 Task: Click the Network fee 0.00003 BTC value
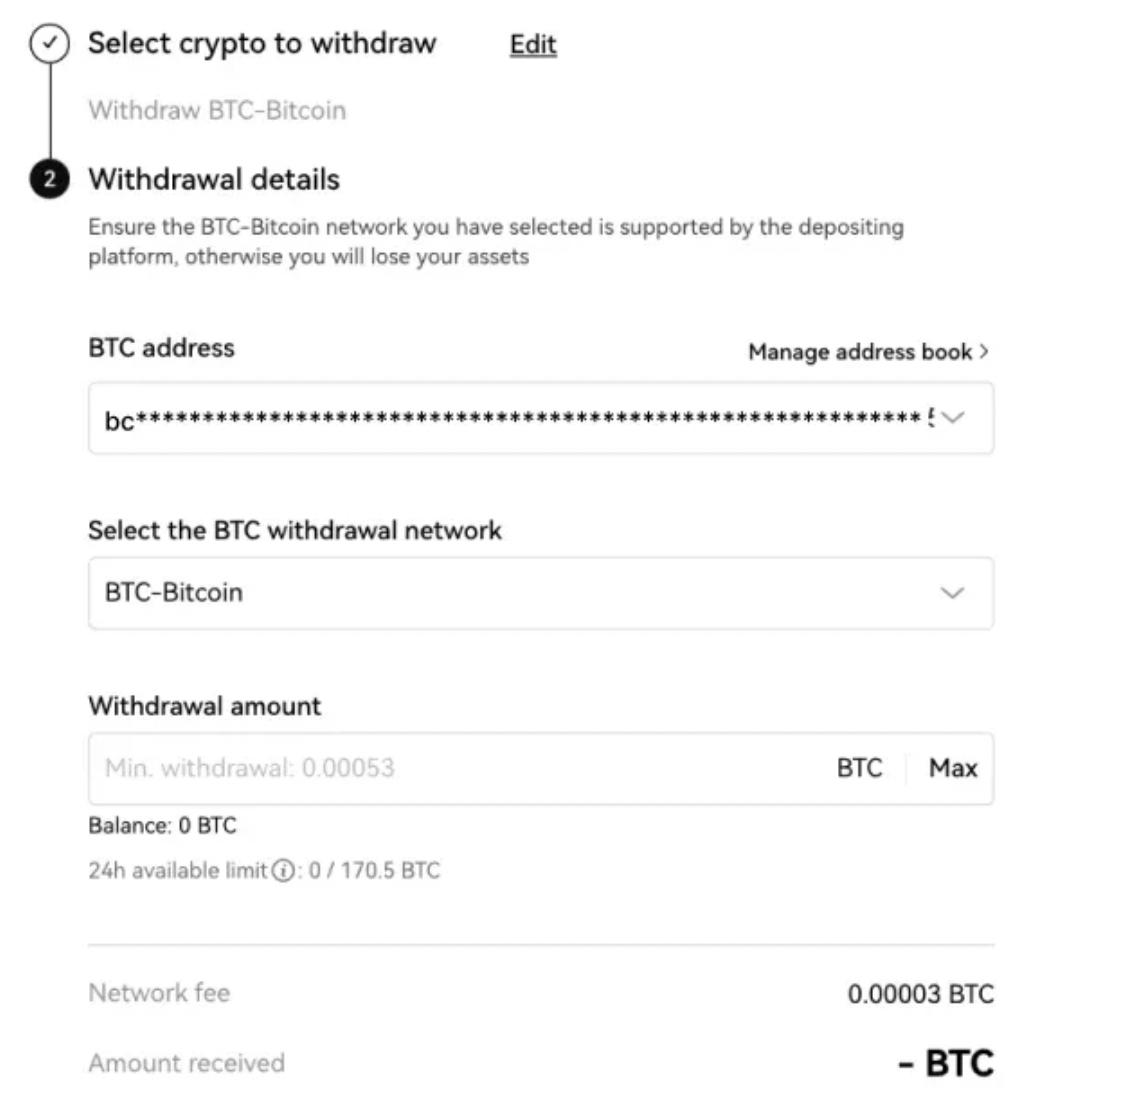point(920,994)
